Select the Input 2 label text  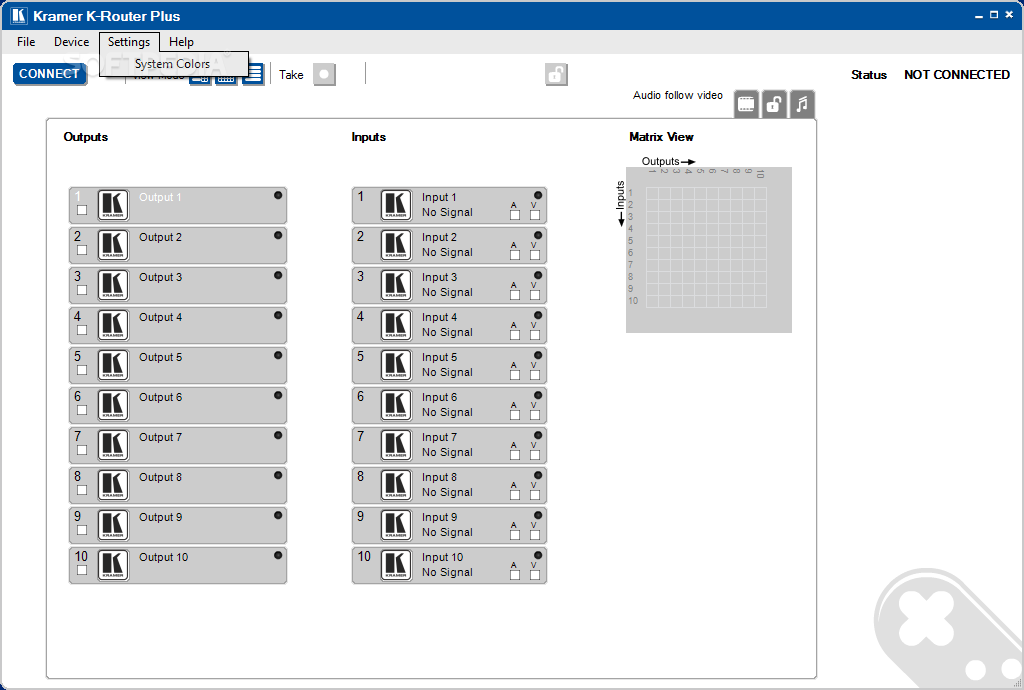tap(439, 237)
